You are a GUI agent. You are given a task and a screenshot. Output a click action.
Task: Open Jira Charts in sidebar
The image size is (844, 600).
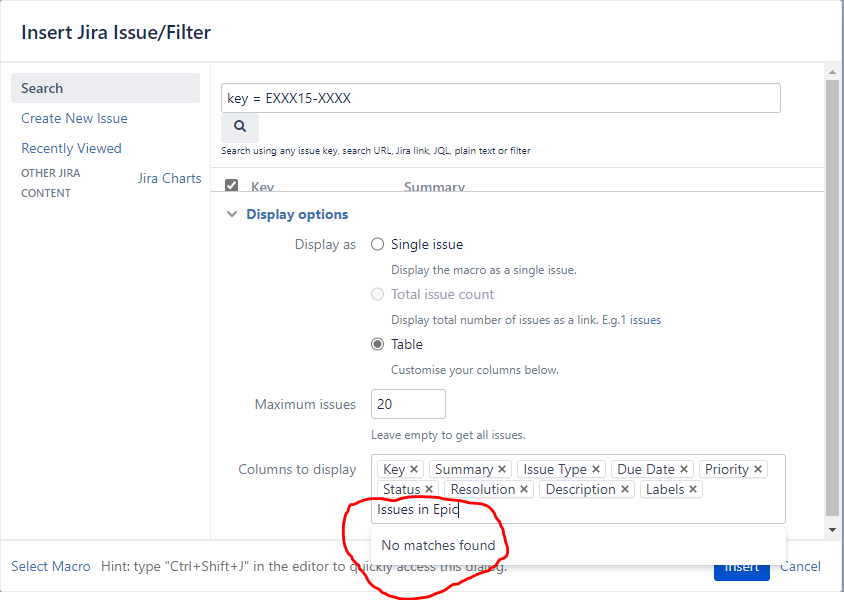click(x=170, y=178)
